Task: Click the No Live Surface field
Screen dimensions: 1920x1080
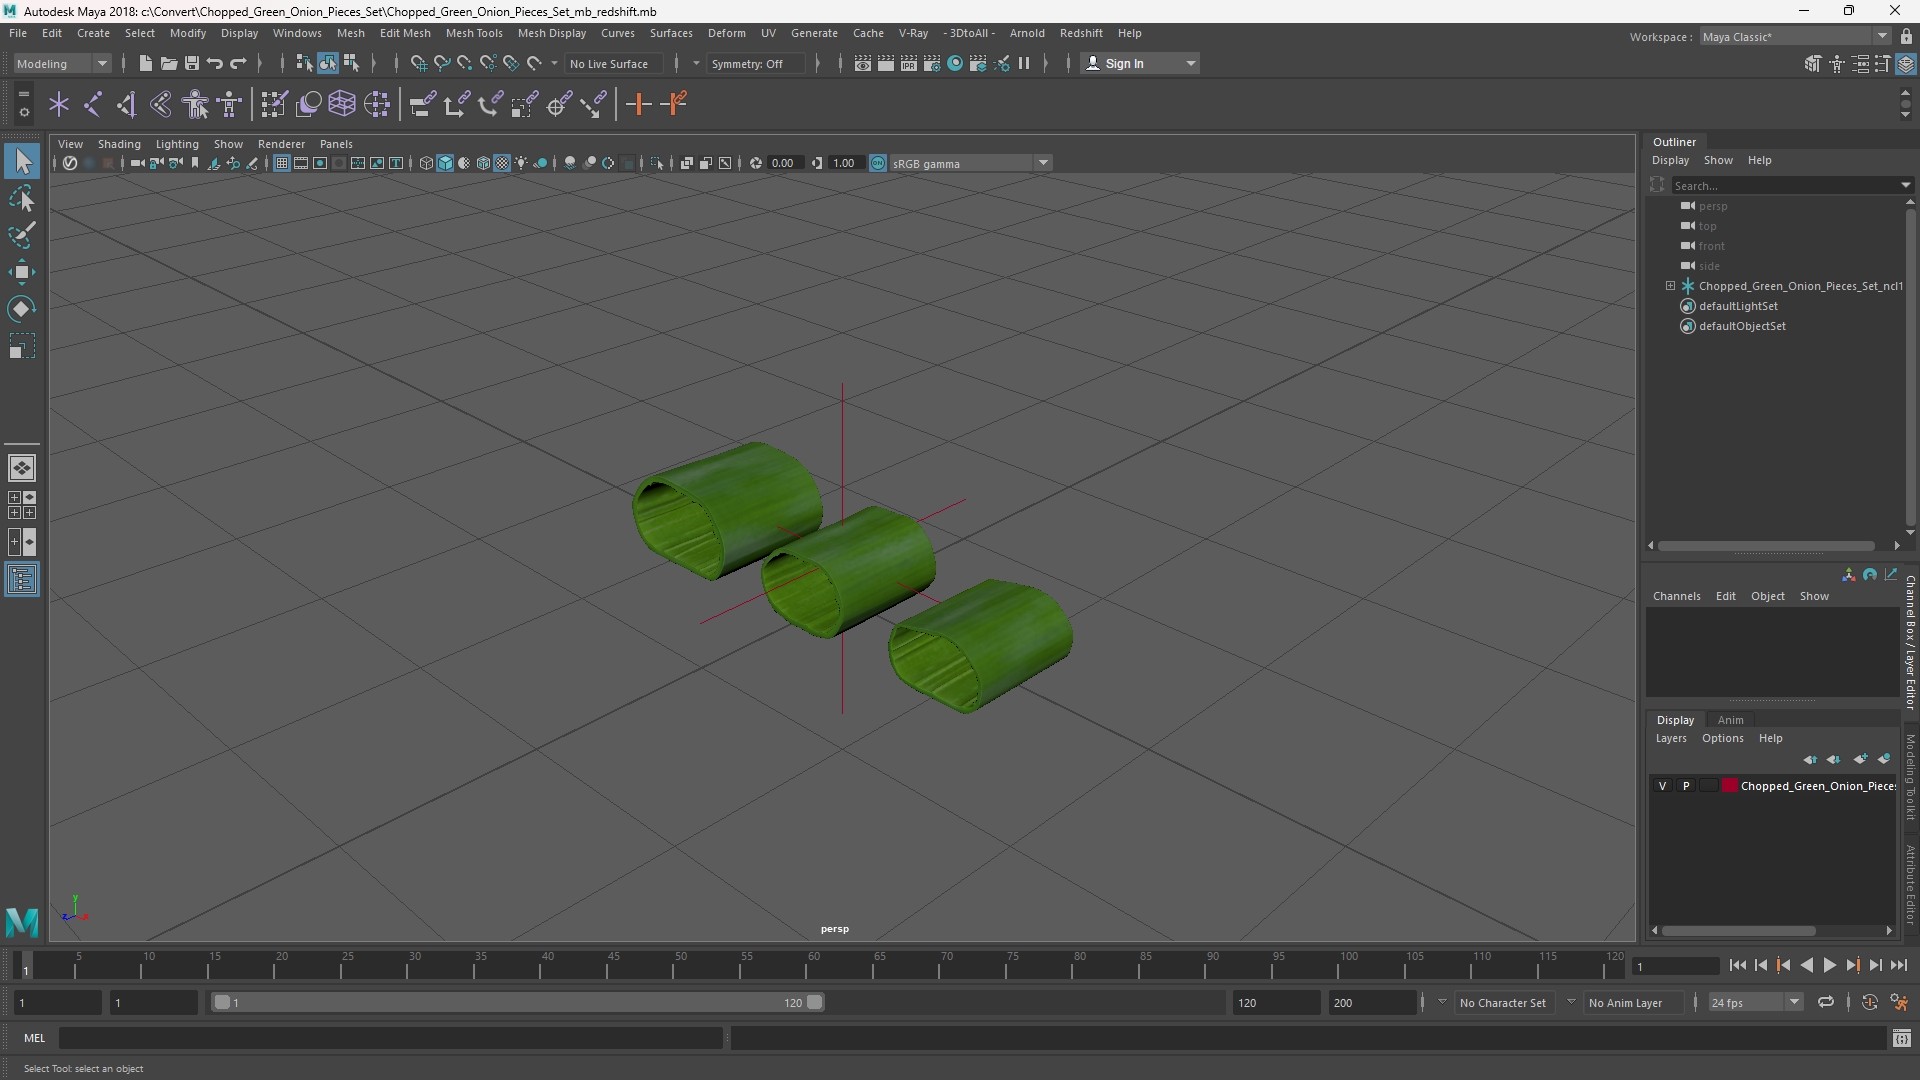Action: pyautogui.click(x=614, y=63)
